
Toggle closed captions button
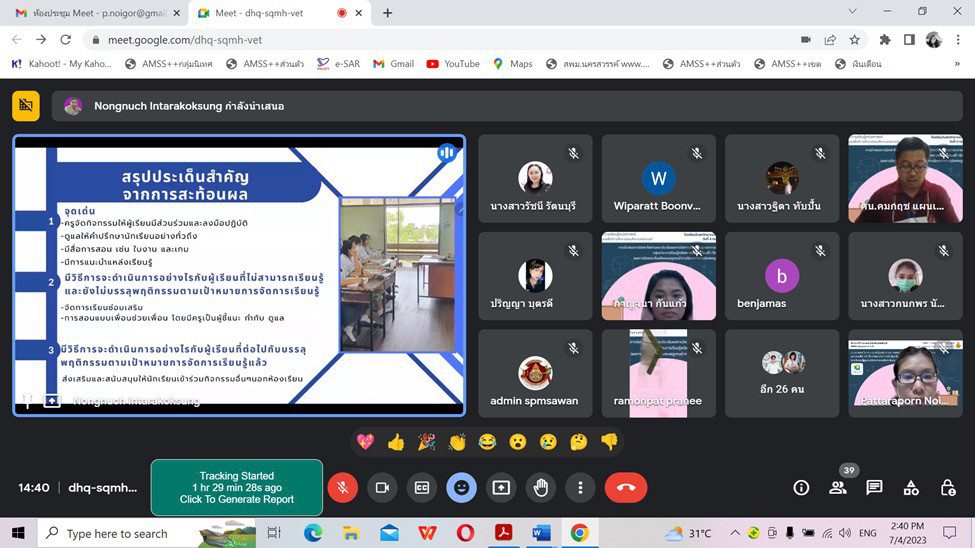coord(422,488)
